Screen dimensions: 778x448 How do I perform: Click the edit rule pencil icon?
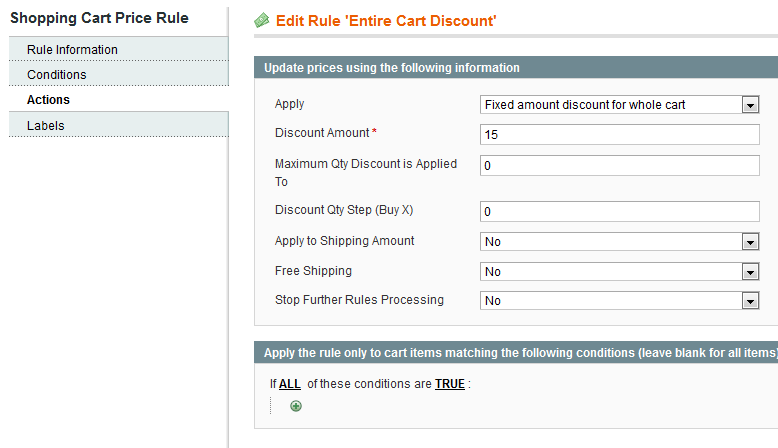pos(262,20)
